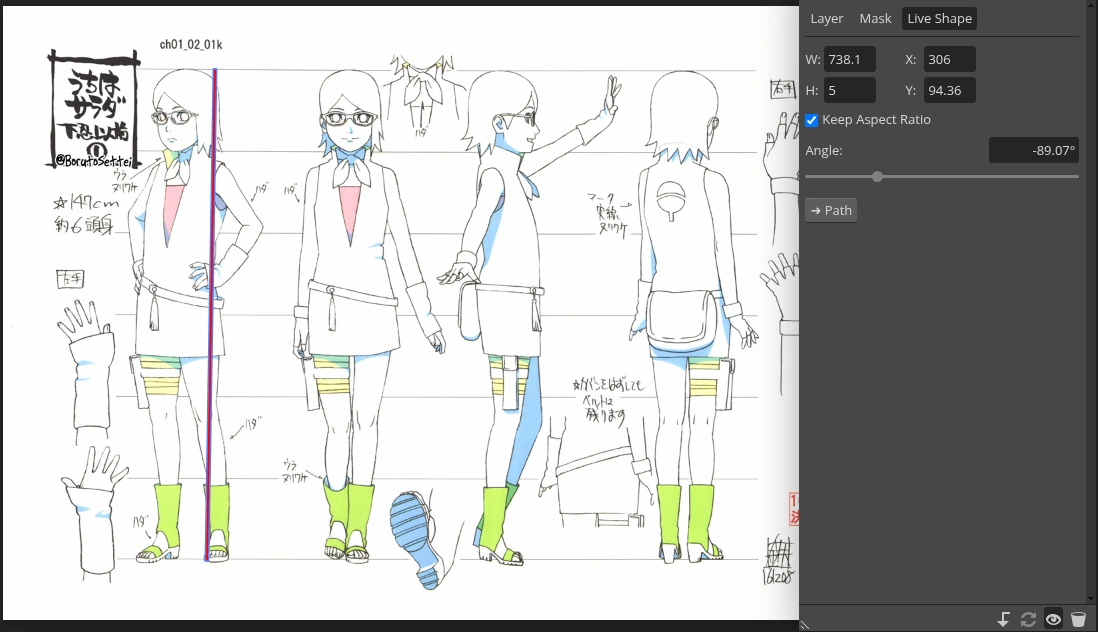Click the 'Keep Aspect Ratio' label text

pos(877,120)
